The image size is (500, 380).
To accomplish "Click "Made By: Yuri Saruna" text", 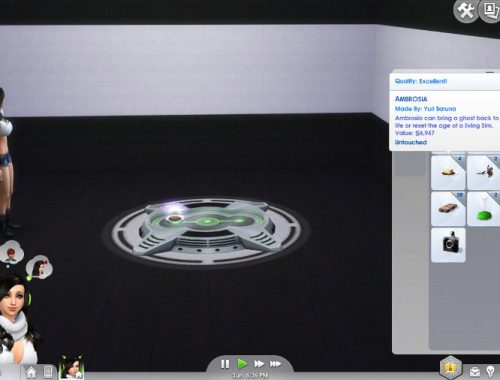I will click(x=425, y=109).
